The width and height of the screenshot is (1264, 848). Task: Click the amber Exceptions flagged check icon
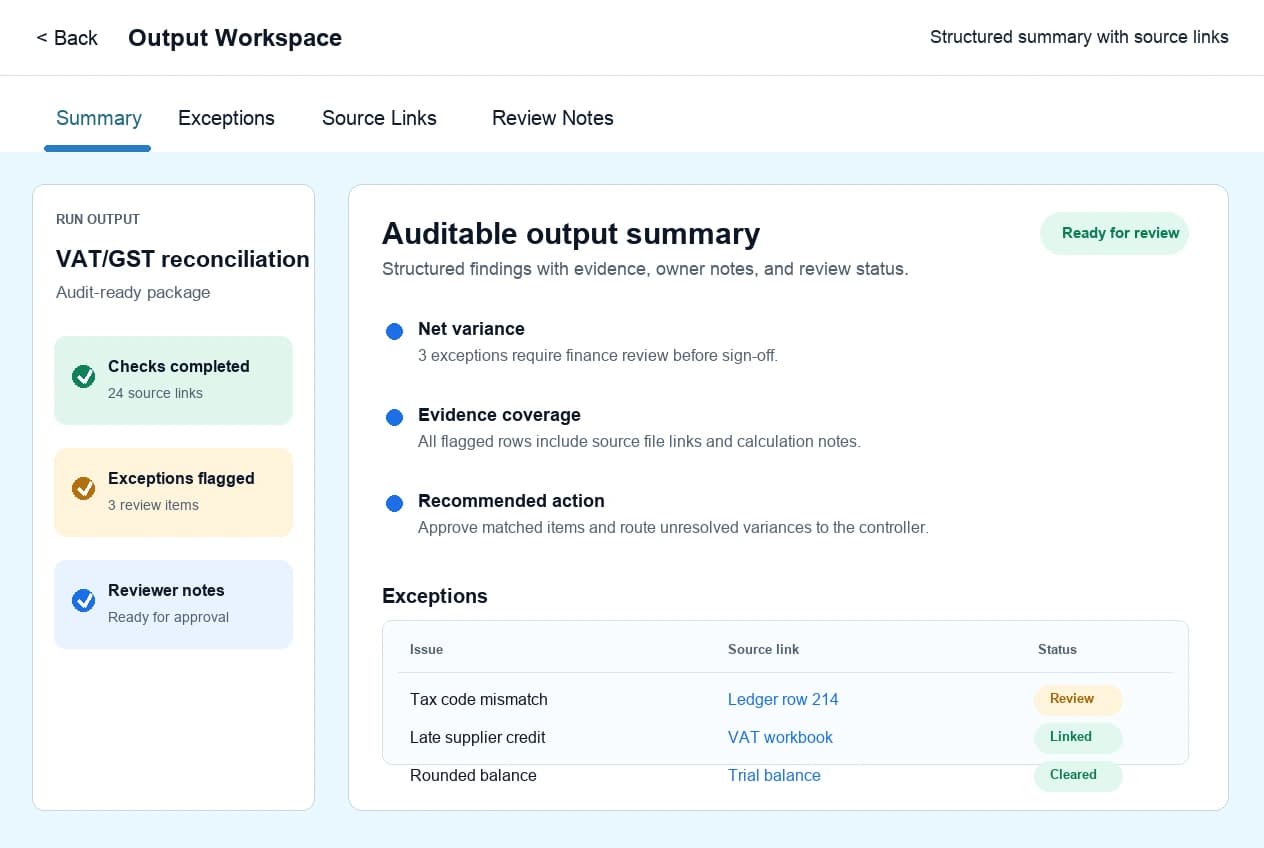click(84, 489)
